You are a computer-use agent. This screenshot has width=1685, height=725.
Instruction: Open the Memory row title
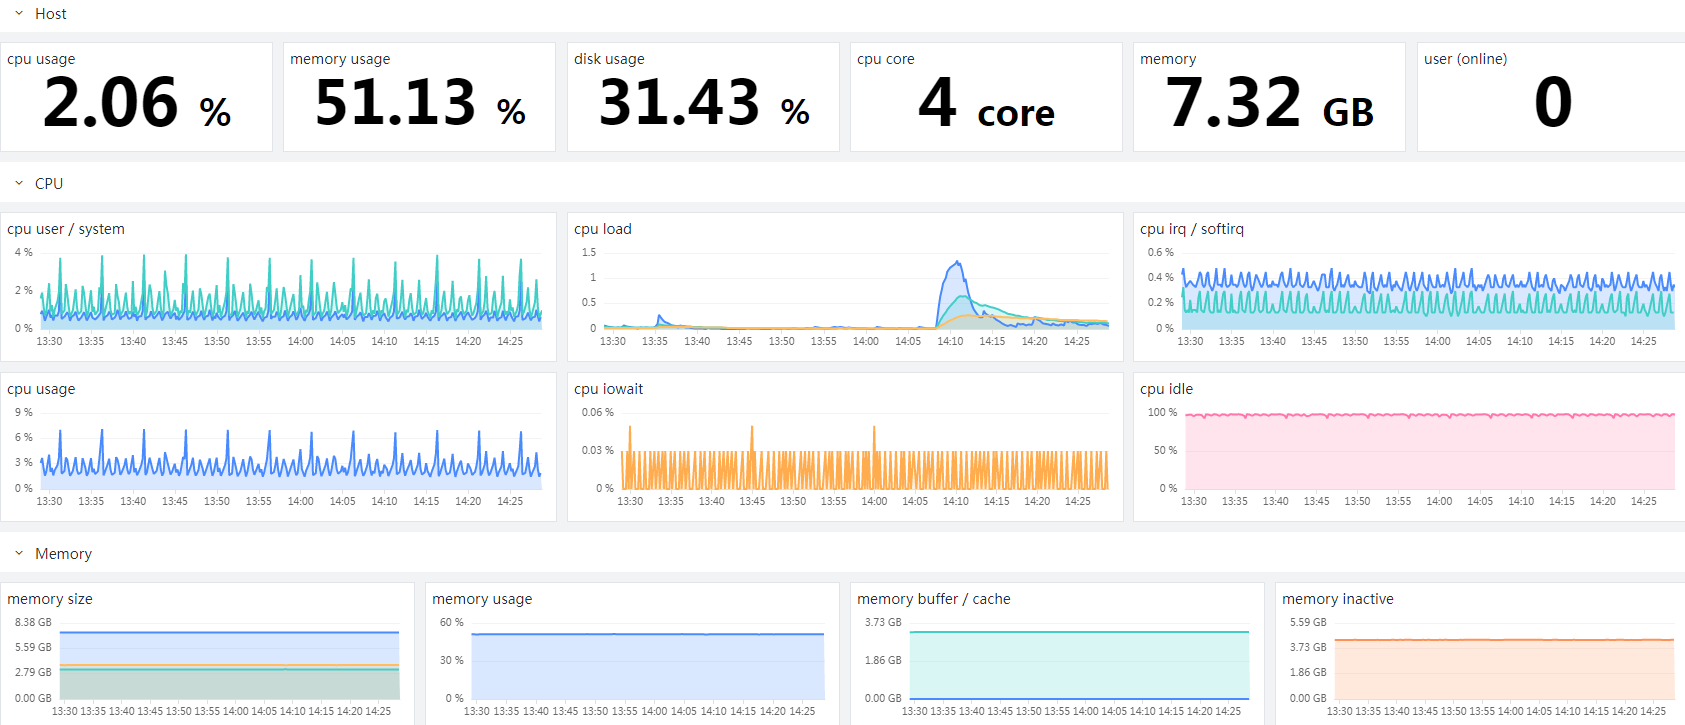point(63,554)
